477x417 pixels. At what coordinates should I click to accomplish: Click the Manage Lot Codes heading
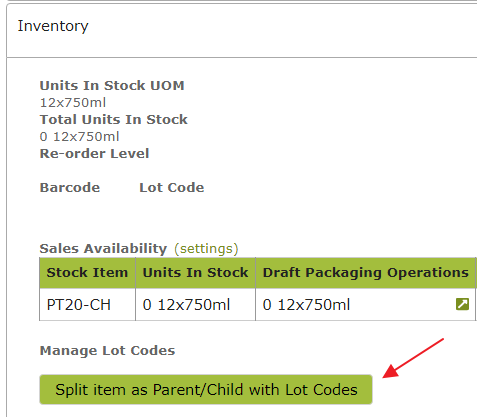pos(107,351)
